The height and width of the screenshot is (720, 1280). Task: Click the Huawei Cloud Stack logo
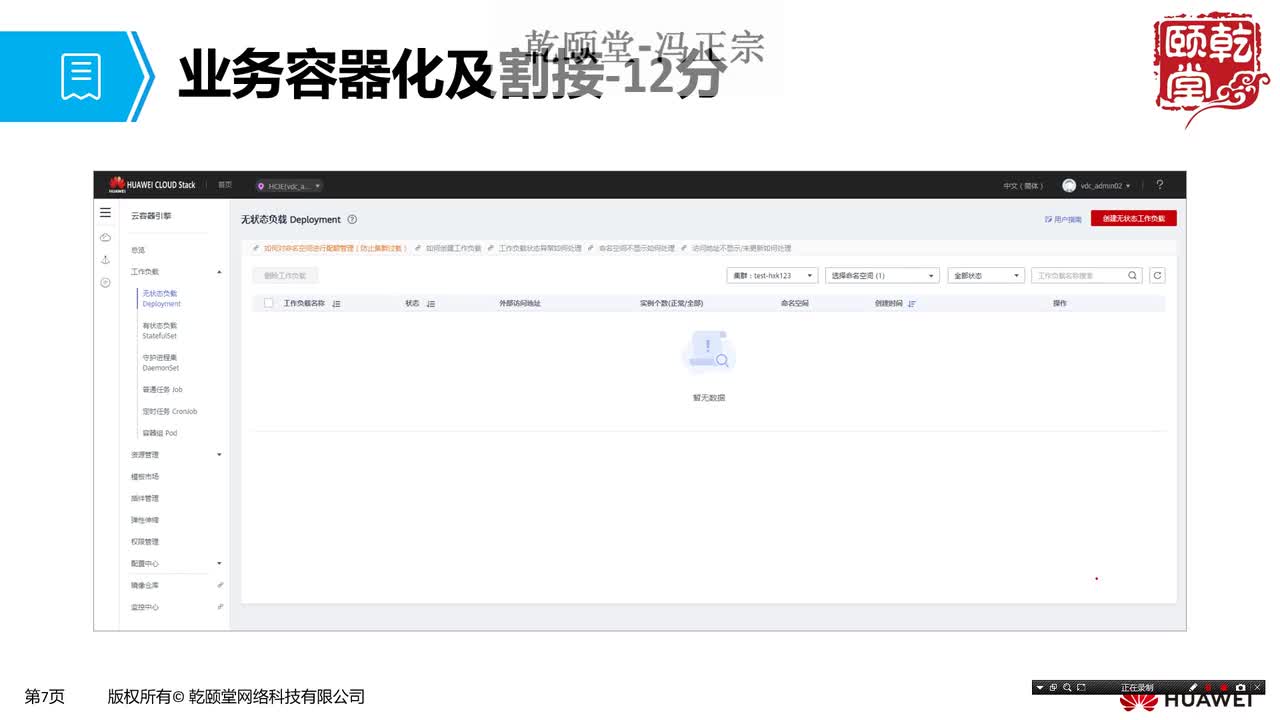152,185
